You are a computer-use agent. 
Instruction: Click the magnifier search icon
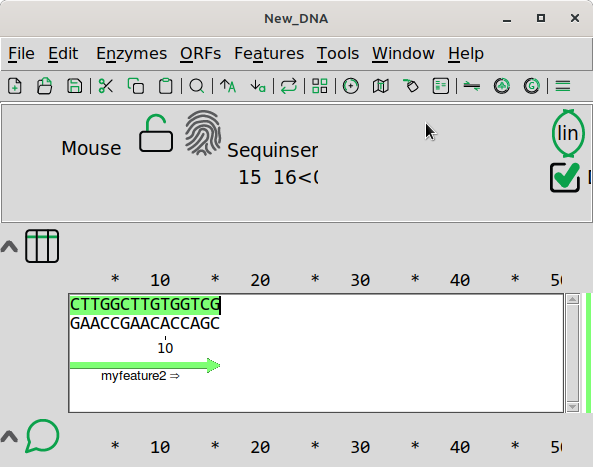(197, 86)
